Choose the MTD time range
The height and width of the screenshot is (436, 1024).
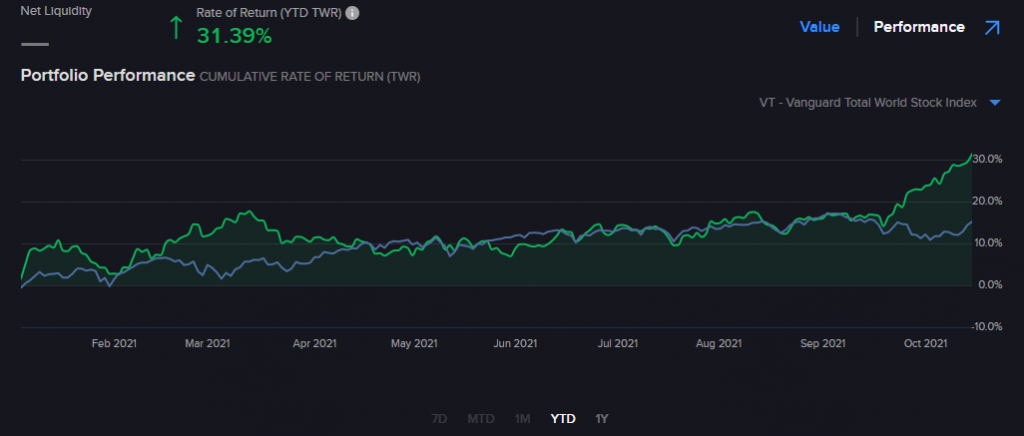coord(481,418)
